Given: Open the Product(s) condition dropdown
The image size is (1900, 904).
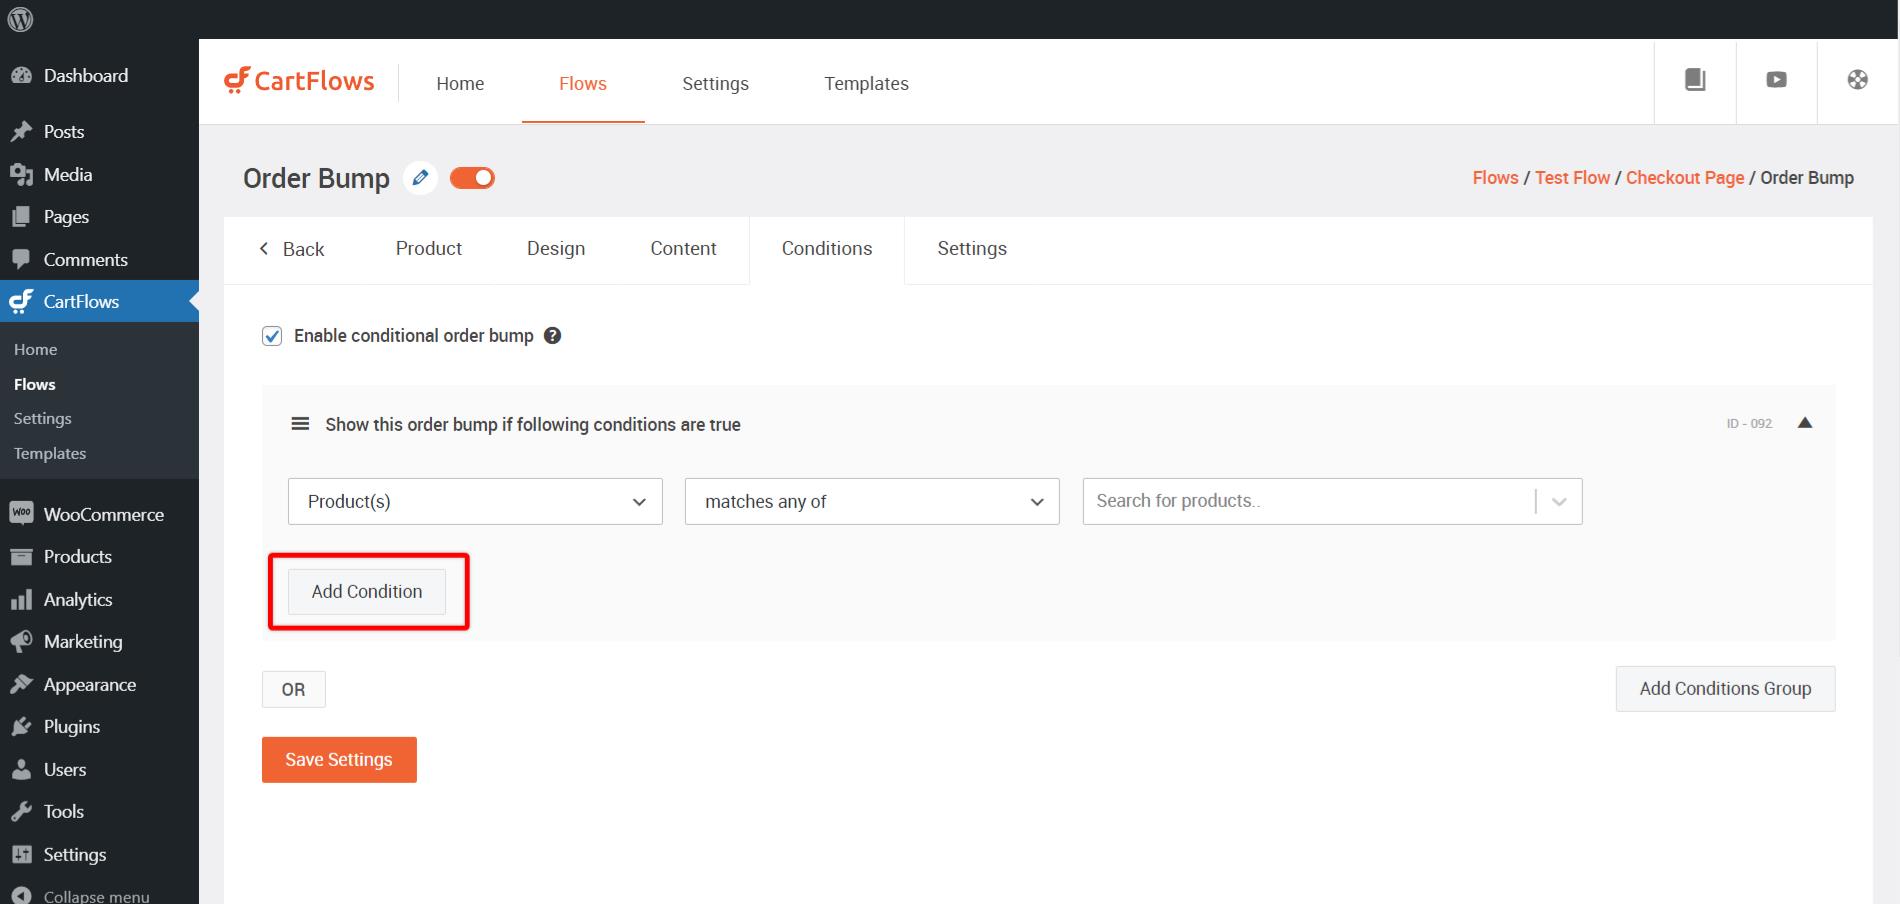Looking at the screenshot, I should [x=475, y=501].
